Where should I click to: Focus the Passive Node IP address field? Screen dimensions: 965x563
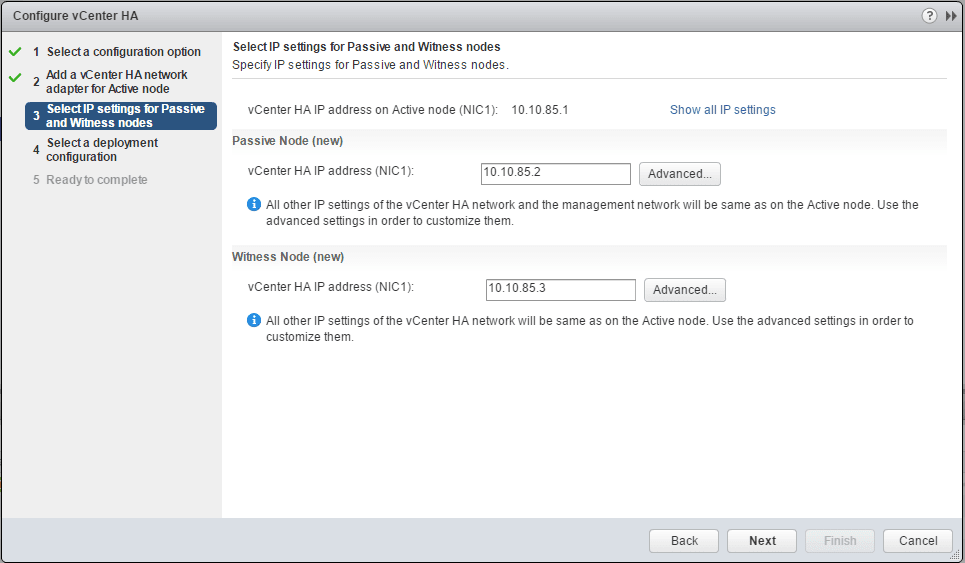coord(555,174)
